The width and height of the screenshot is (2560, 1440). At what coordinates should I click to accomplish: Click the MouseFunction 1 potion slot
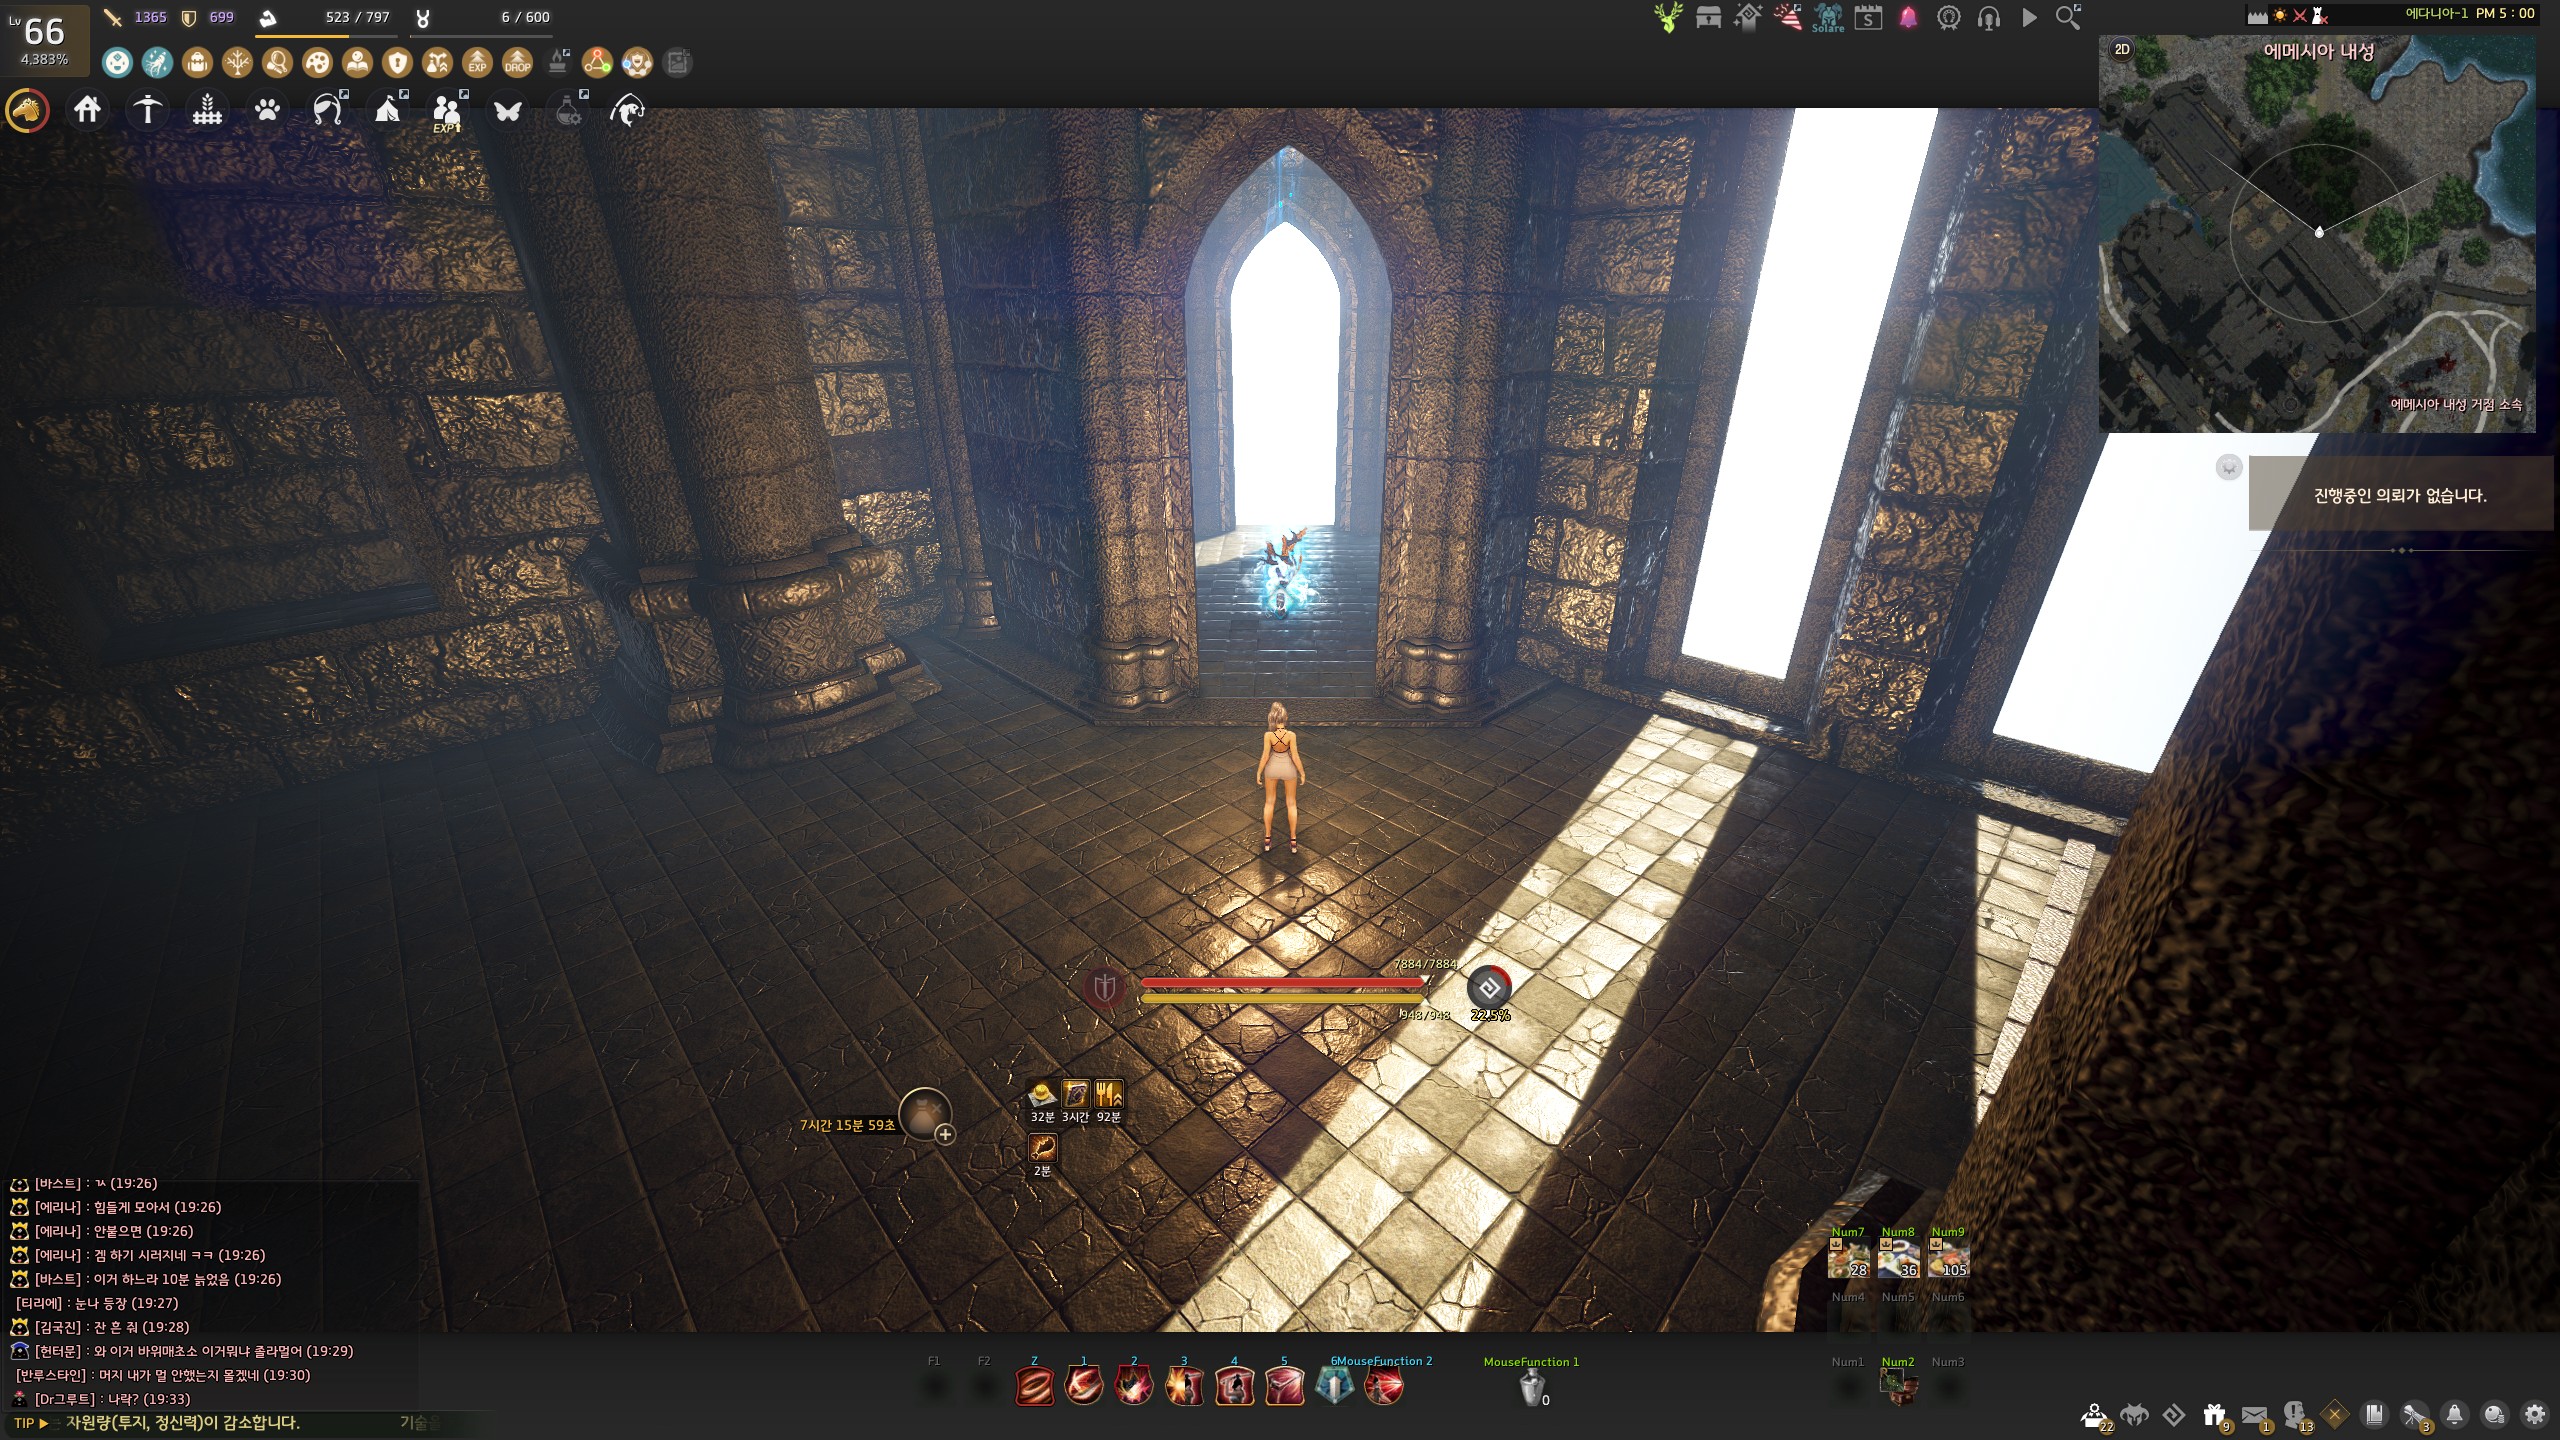coord(1532,1387)
